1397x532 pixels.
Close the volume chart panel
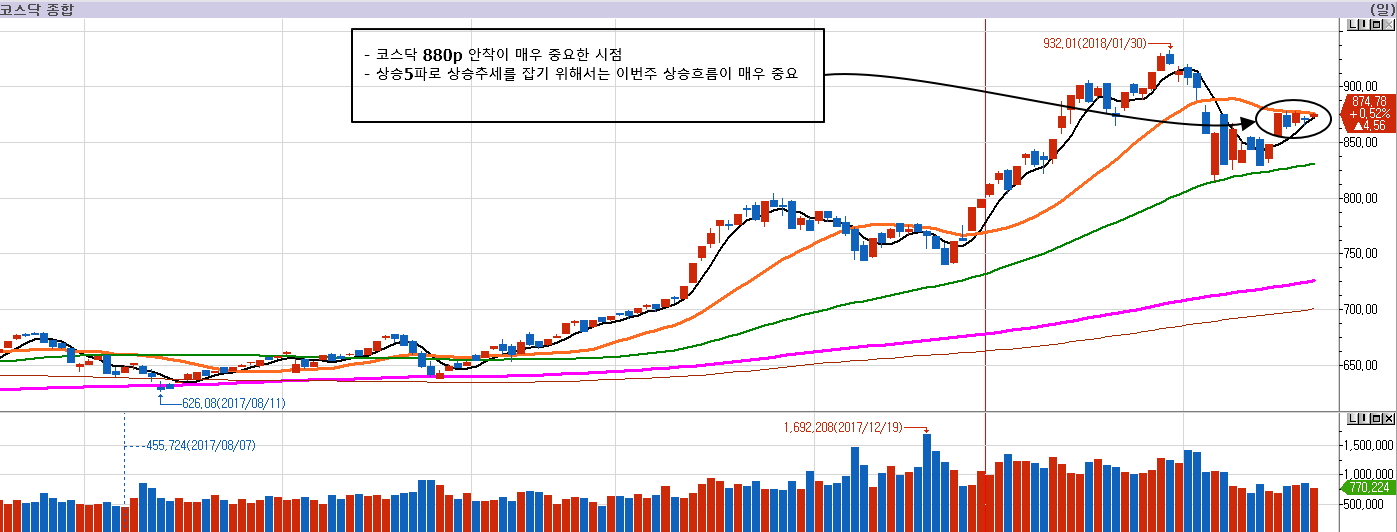pyautogui.click(x=1388, y=417)
